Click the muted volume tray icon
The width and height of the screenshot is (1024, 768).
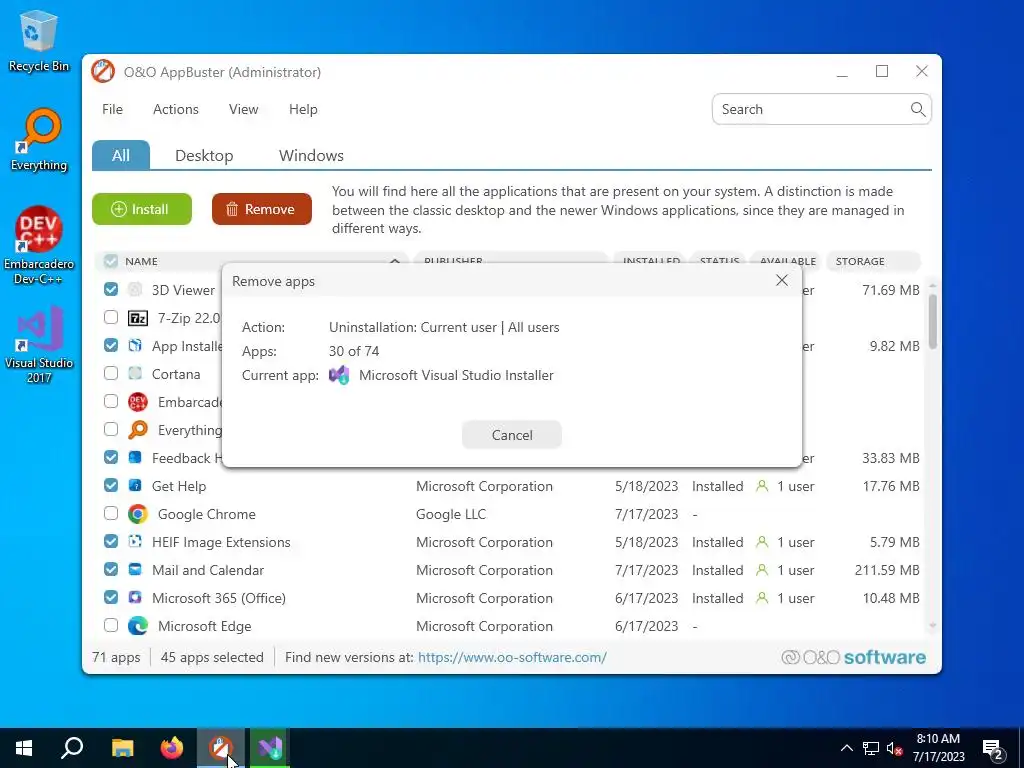(895, 748)
